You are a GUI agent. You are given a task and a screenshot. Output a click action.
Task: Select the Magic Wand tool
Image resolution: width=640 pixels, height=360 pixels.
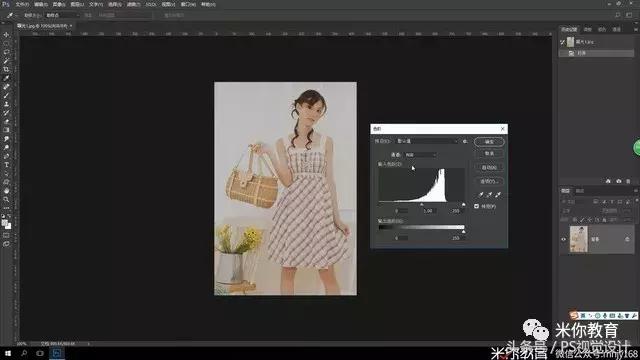(6, 61)
